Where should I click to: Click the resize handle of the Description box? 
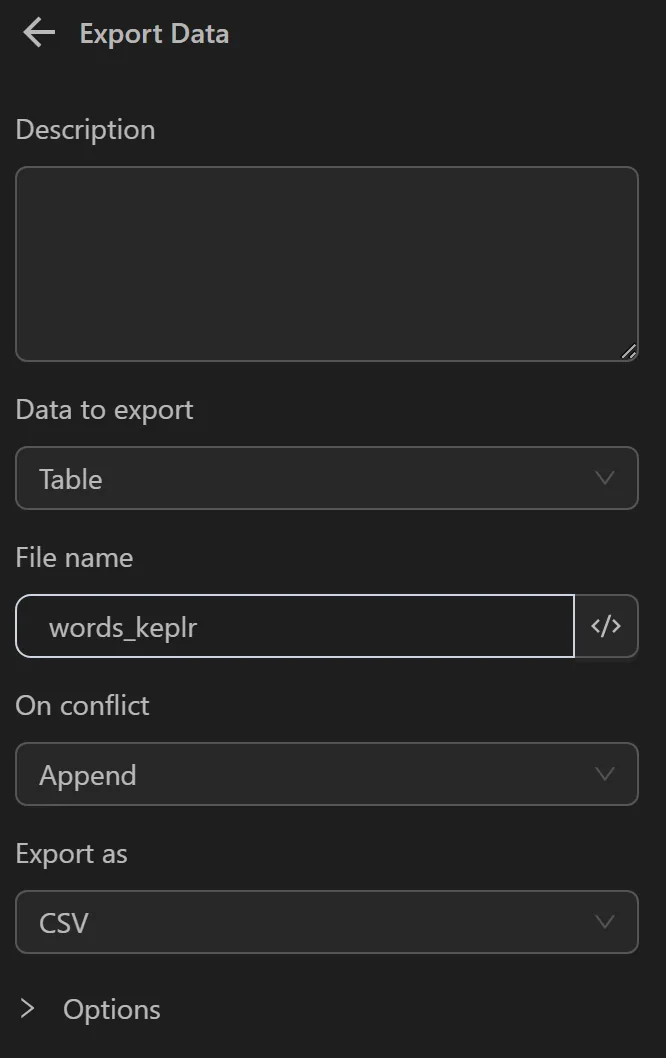coord(630,351)
